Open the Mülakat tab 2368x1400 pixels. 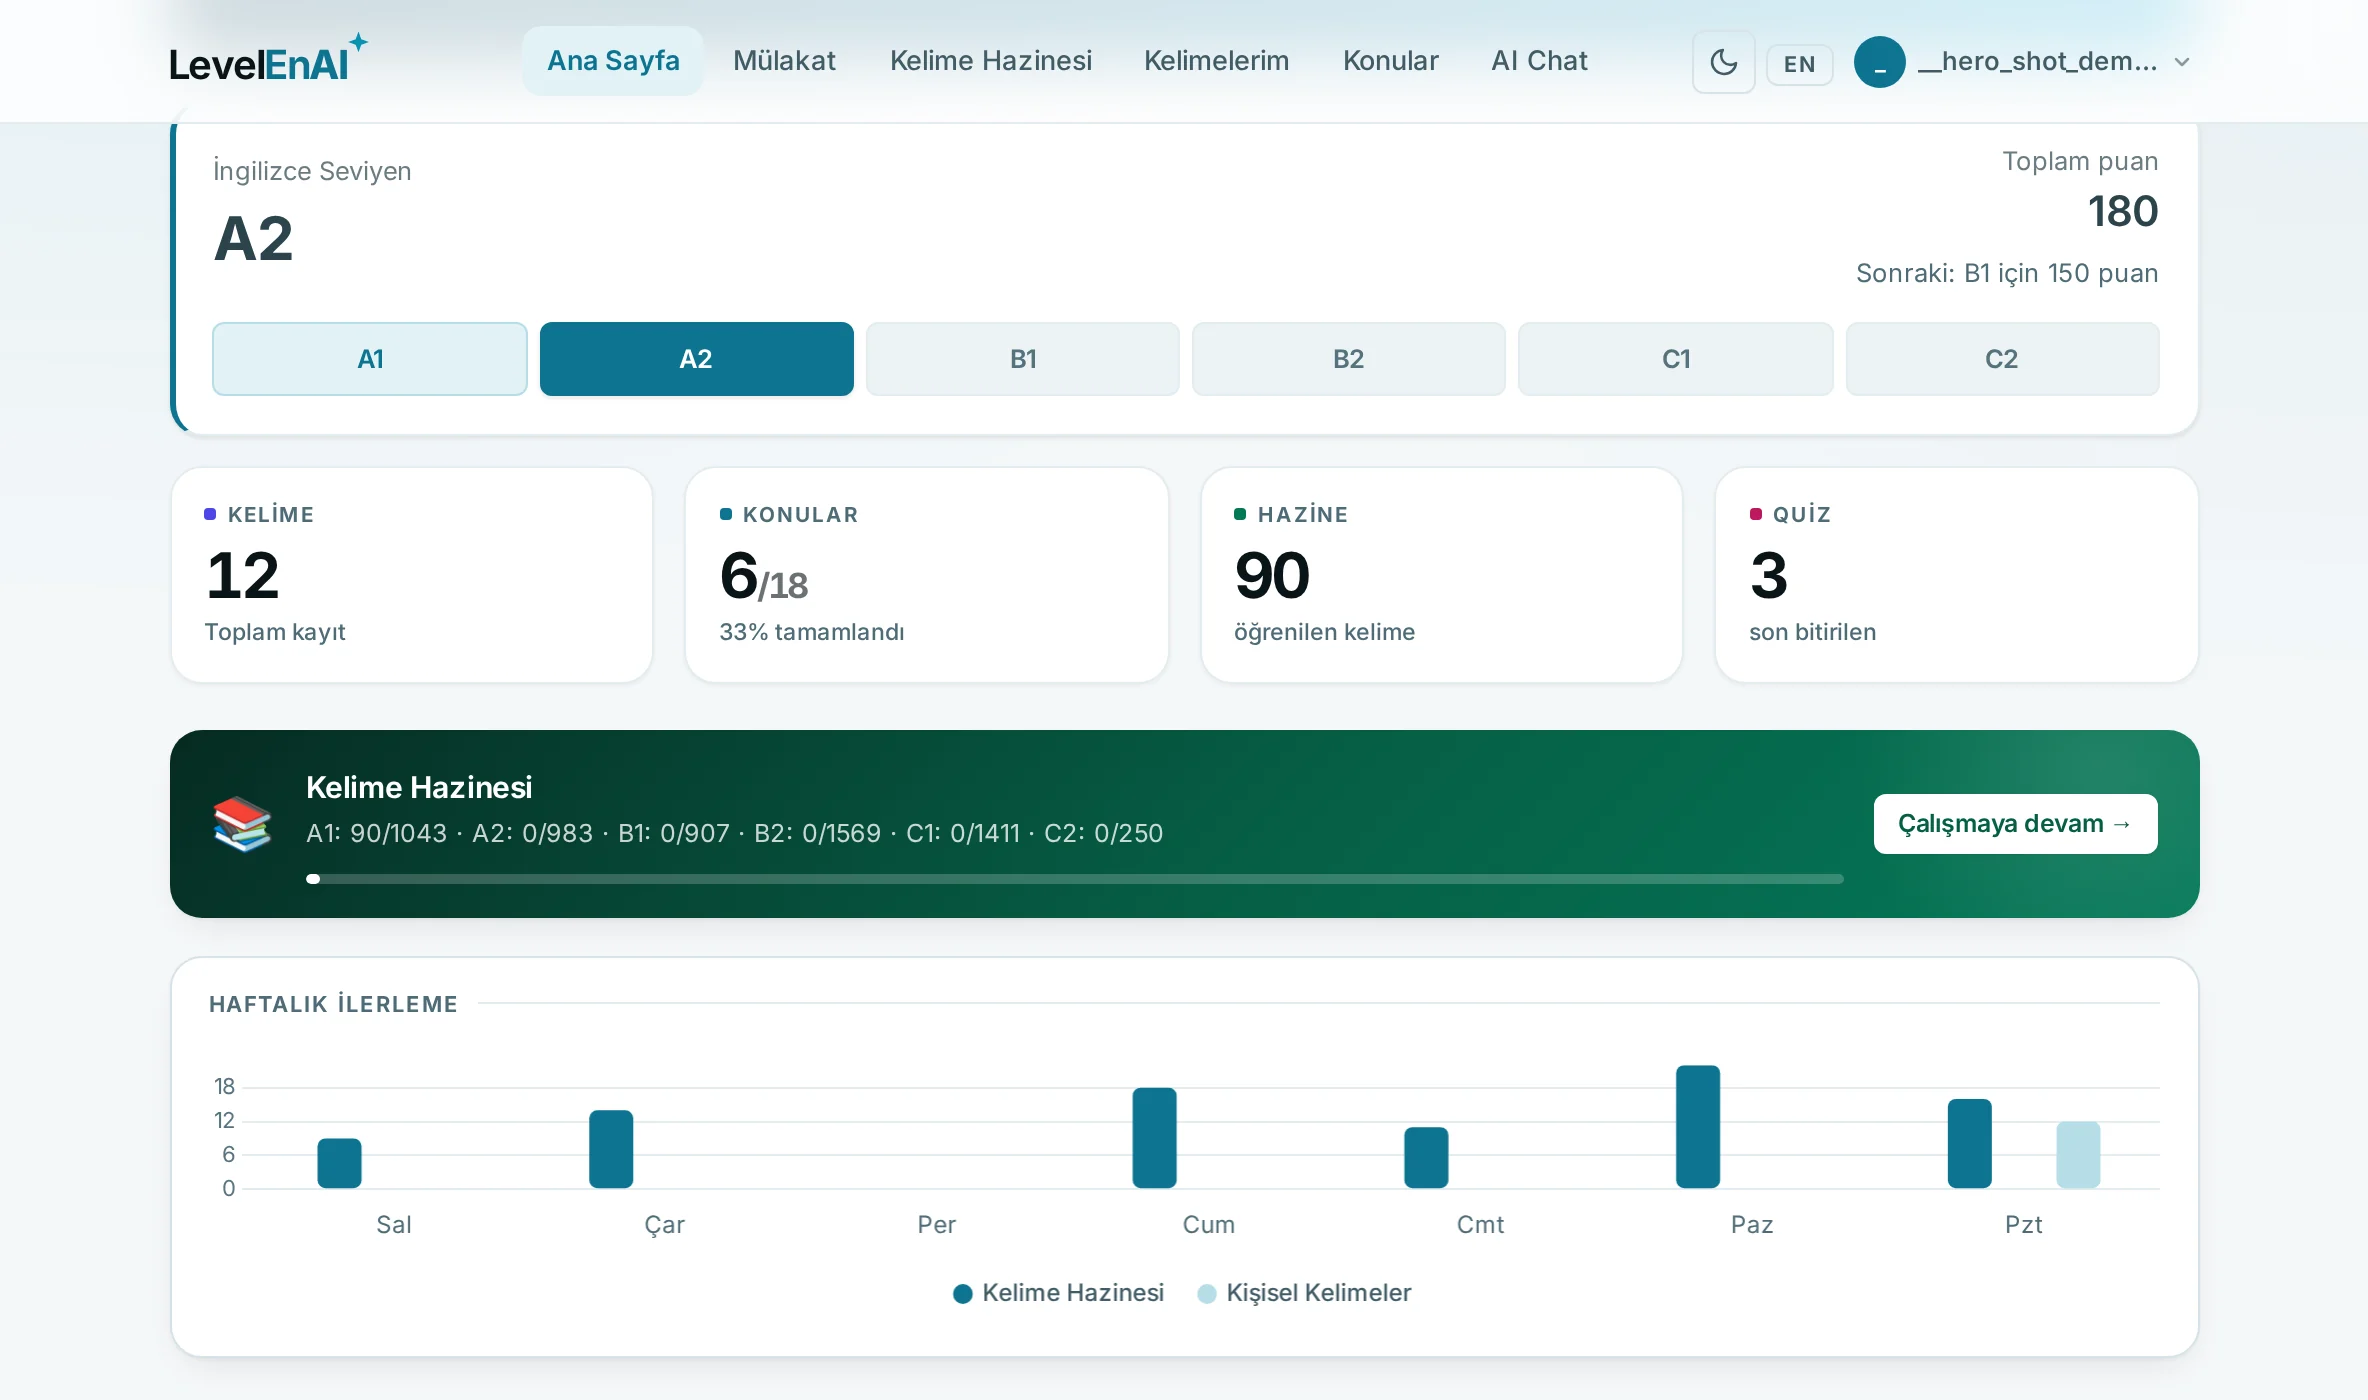[784, 61]
